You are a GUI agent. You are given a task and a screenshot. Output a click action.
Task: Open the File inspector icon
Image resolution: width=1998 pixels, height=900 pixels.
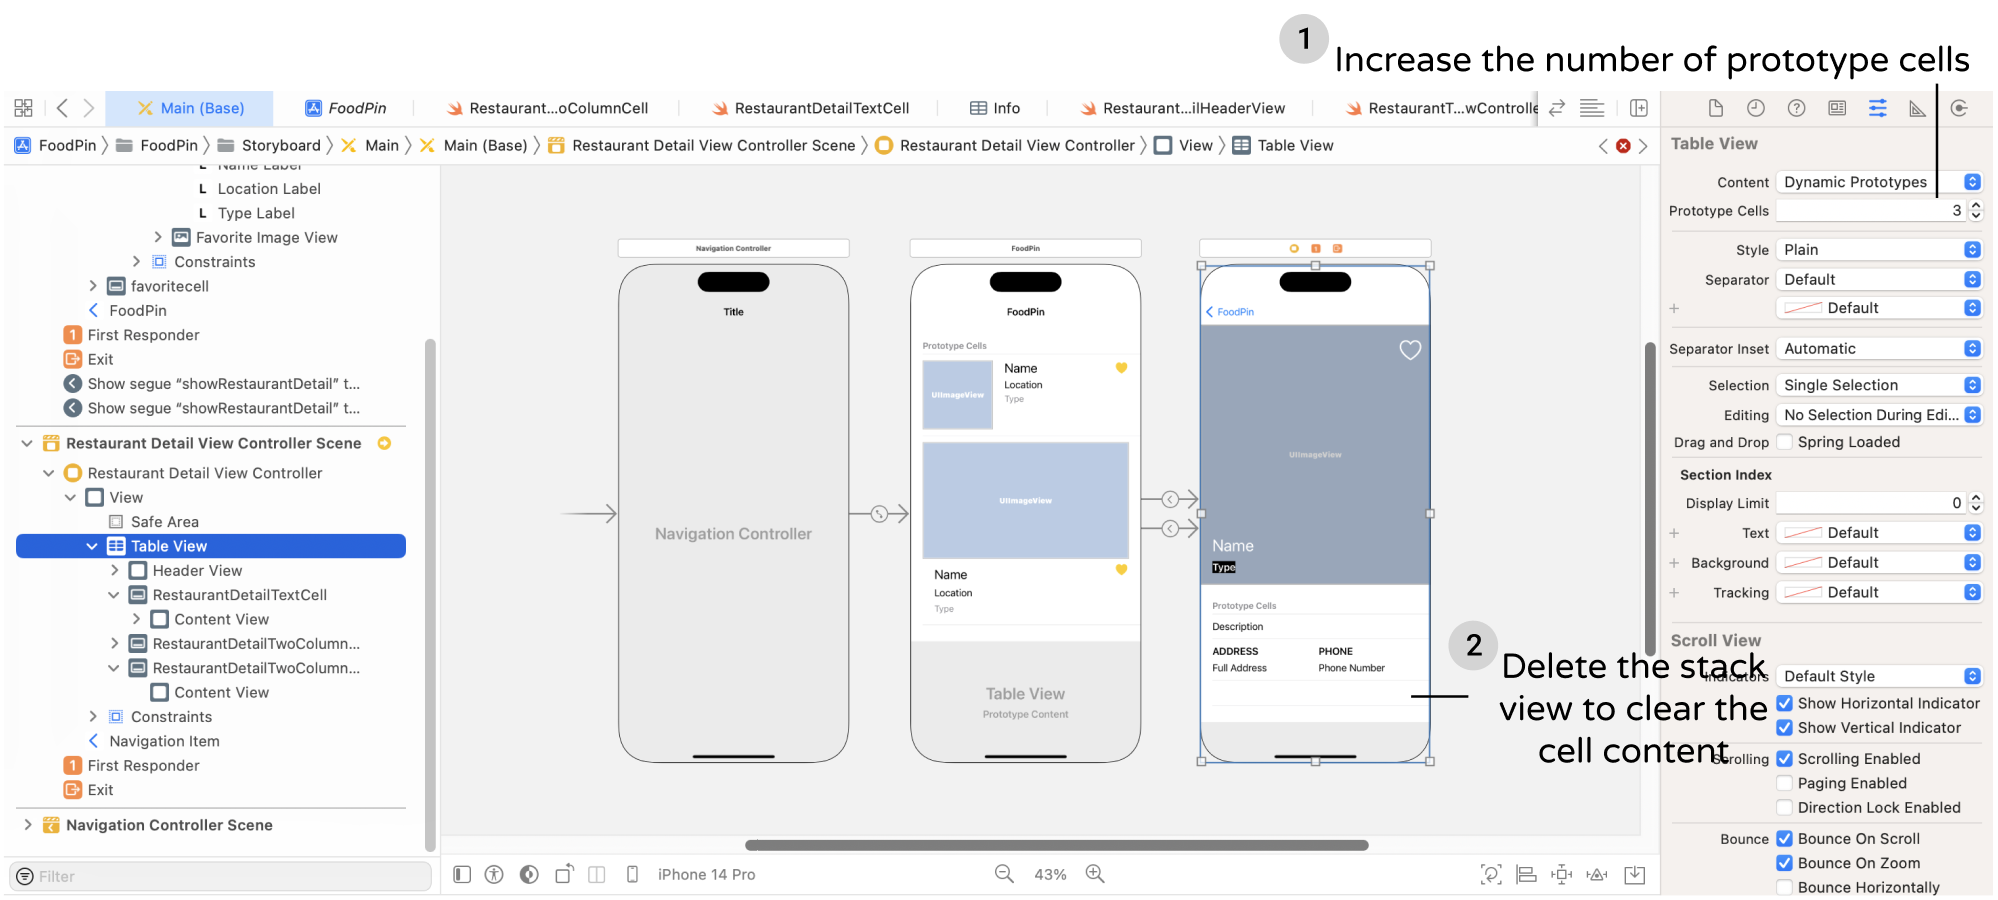pyautogui.click(x=1715, y=108)
